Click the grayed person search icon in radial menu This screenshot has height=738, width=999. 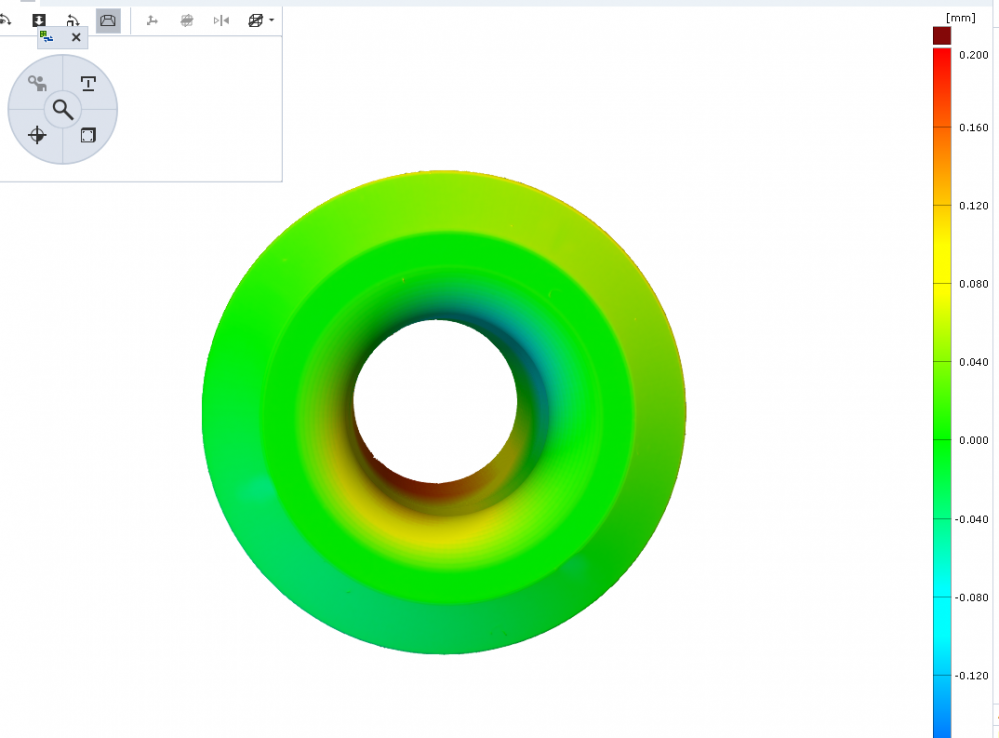(37, 83)
